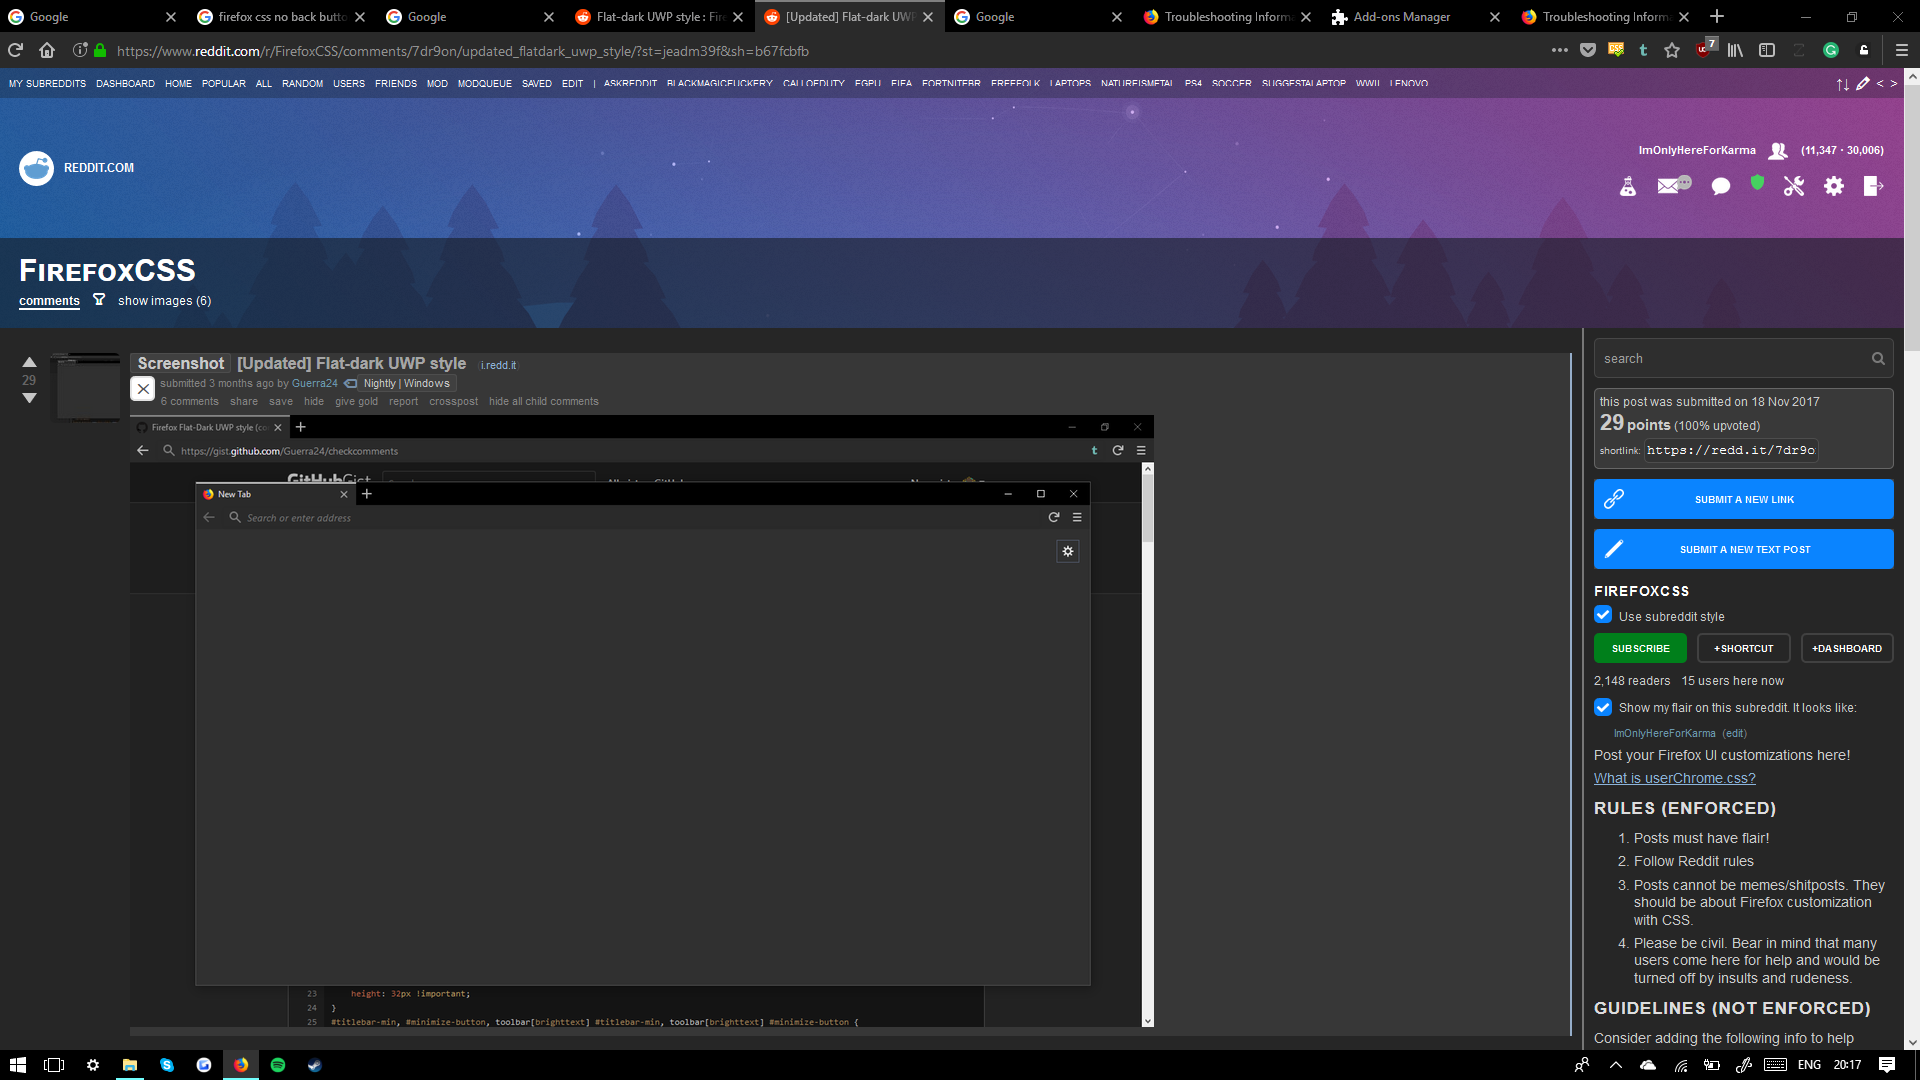The width and height of the screenshot is (1920, 1080).
Task: Open the logout door icon
Action: tap(1873, 186)
